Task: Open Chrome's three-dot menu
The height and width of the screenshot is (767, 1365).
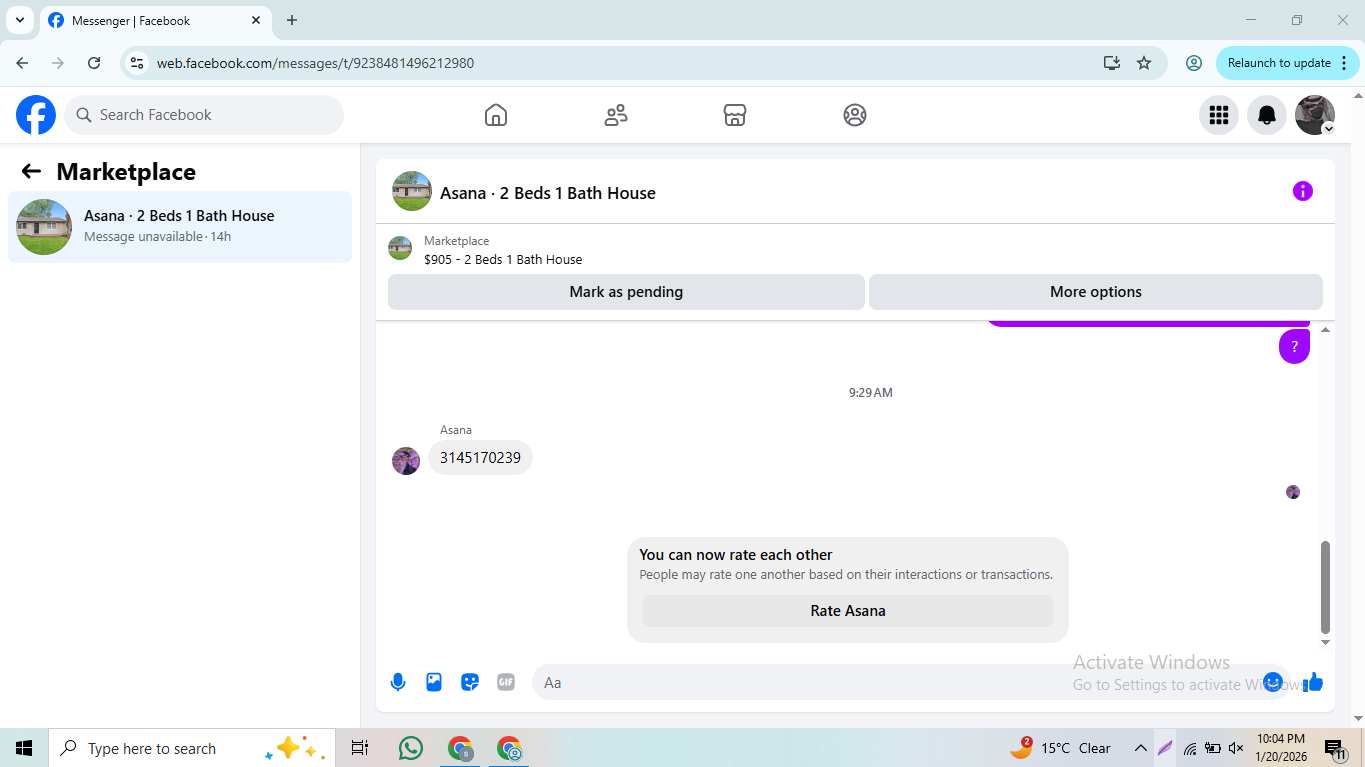Action: [1343, 63]
